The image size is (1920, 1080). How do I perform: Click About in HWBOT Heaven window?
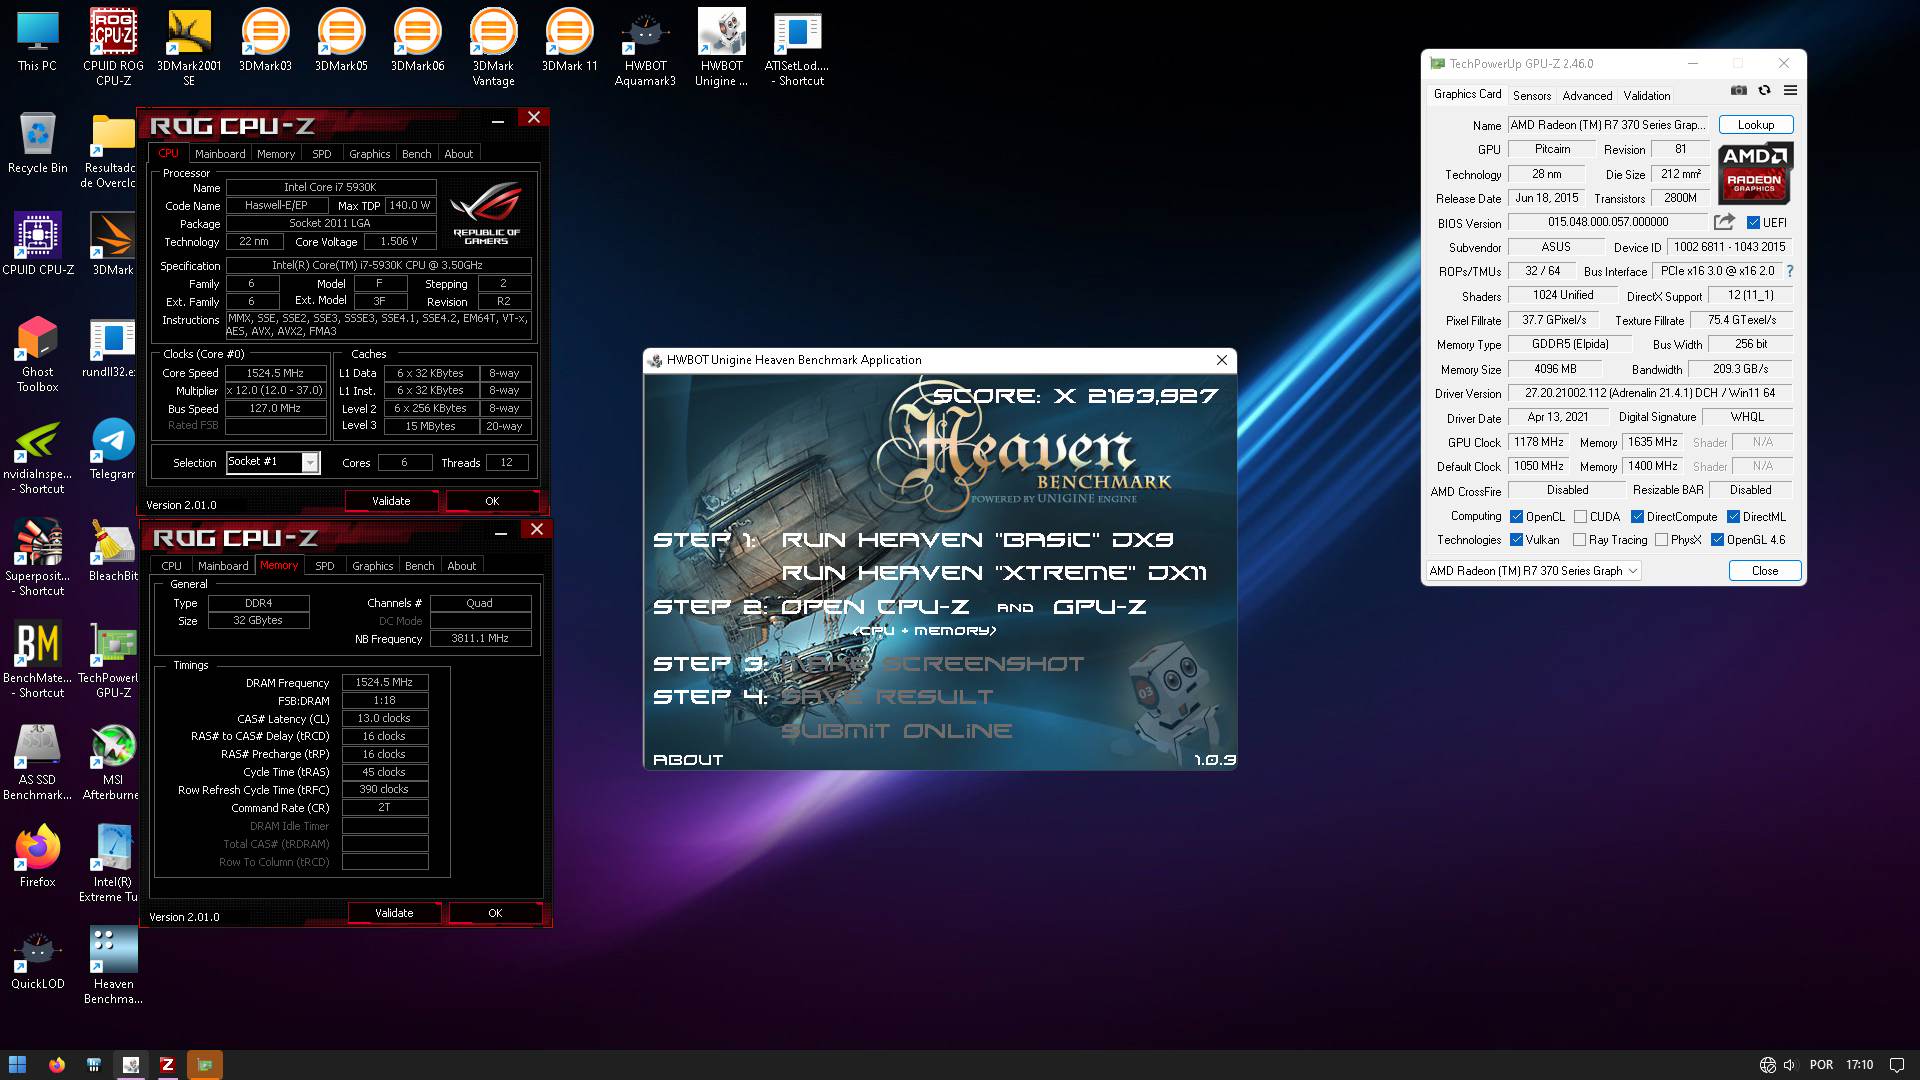click(688, 760)
